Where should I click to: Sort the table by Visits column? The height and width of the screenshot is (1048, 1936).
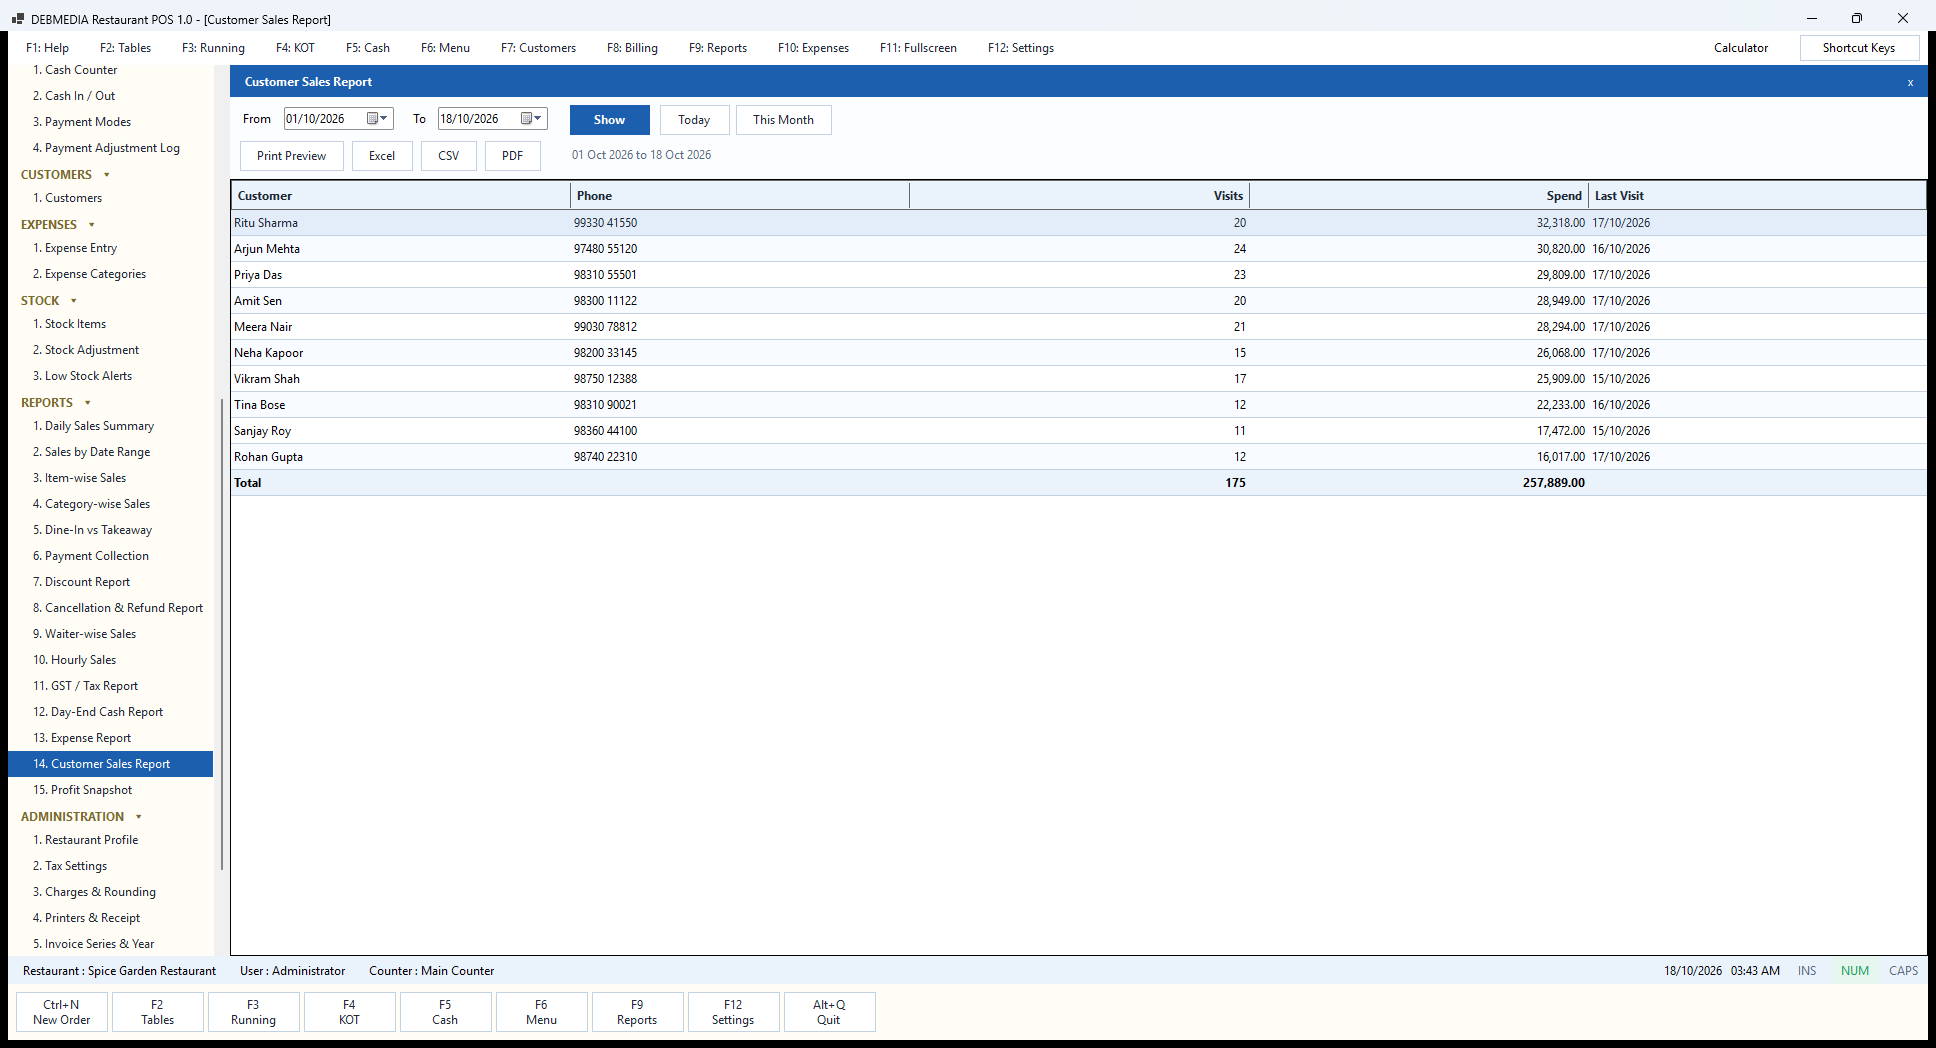click(x=1079, y=196)
